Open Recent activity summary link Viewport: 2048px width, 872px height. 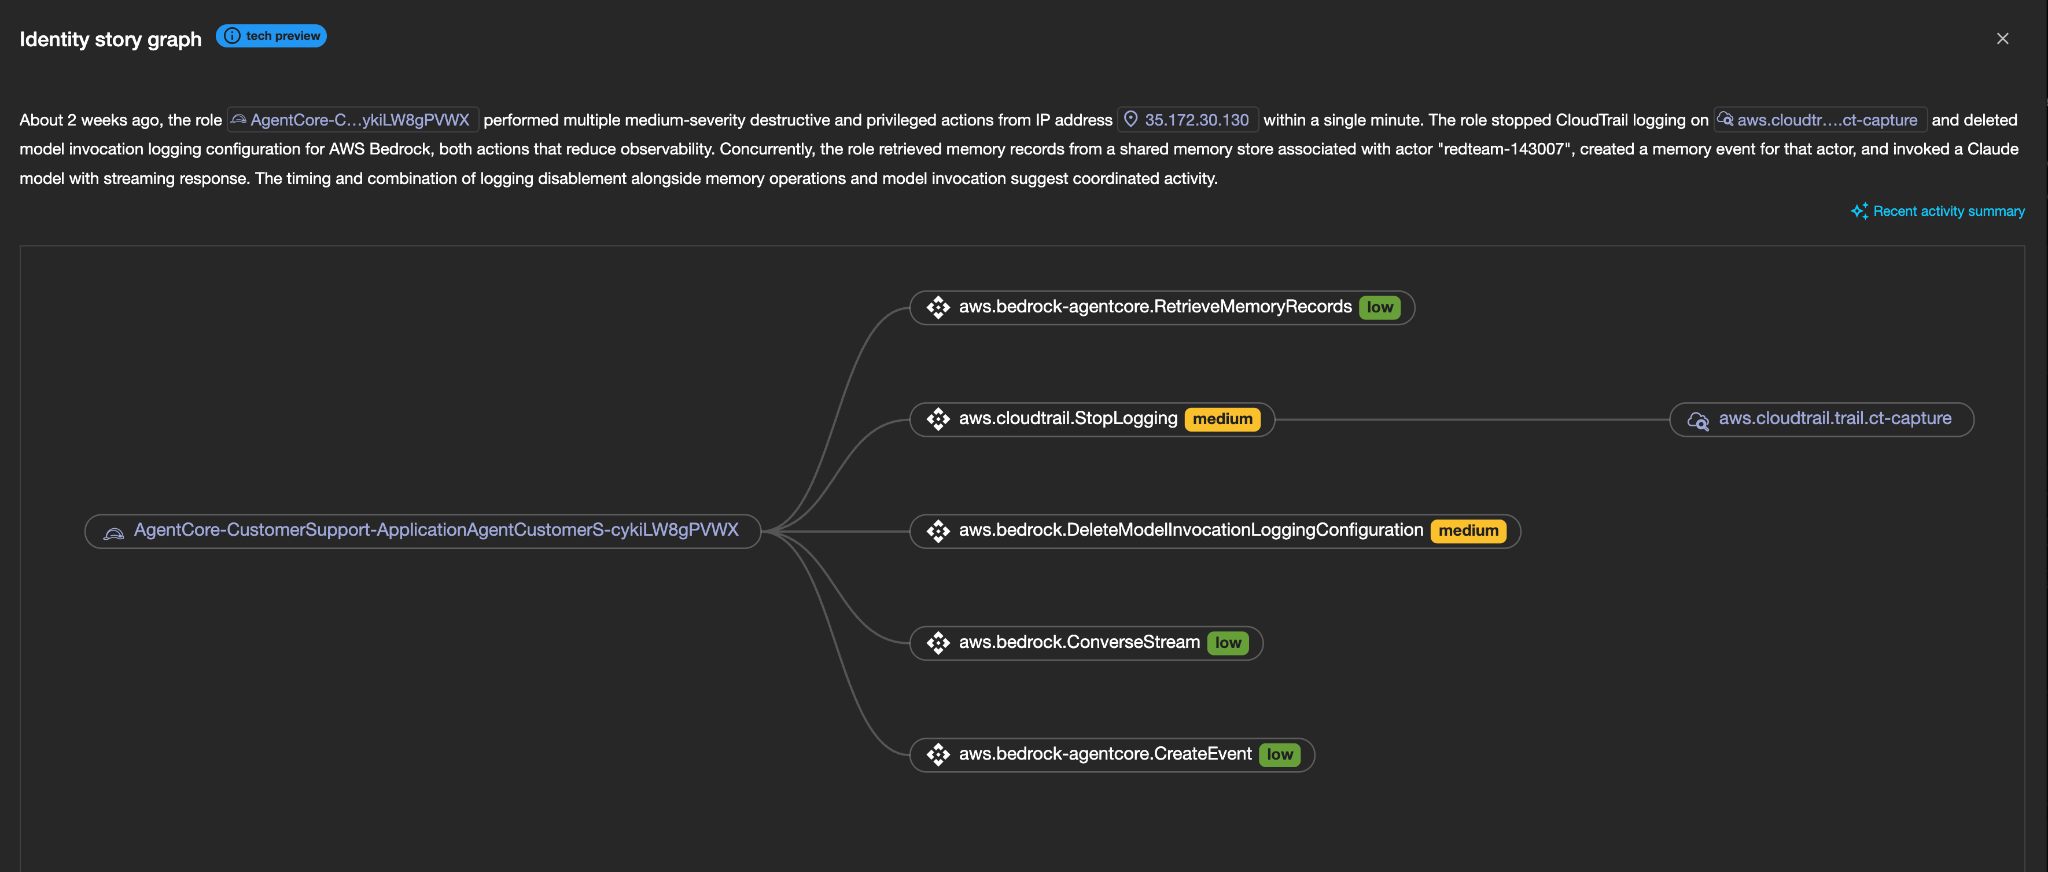[1938, 211]
